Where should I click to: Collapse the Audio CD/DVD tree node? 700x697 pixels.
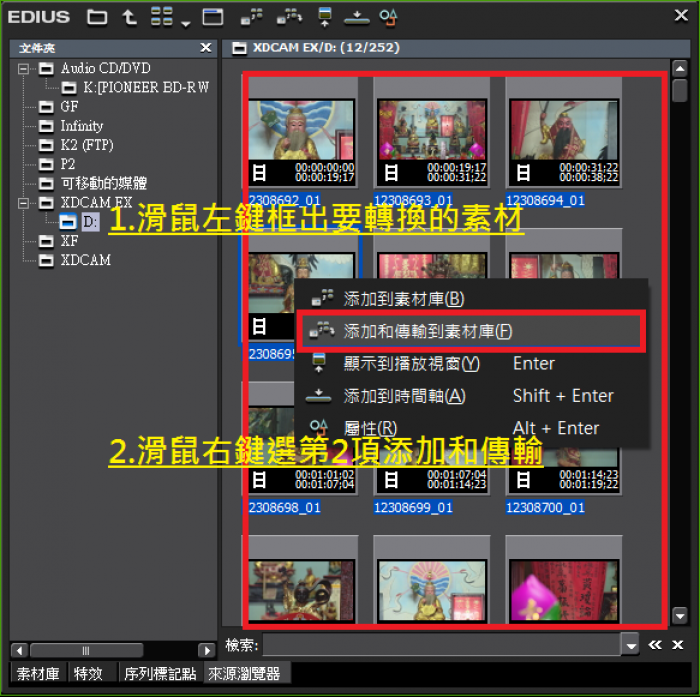(24, 69)
